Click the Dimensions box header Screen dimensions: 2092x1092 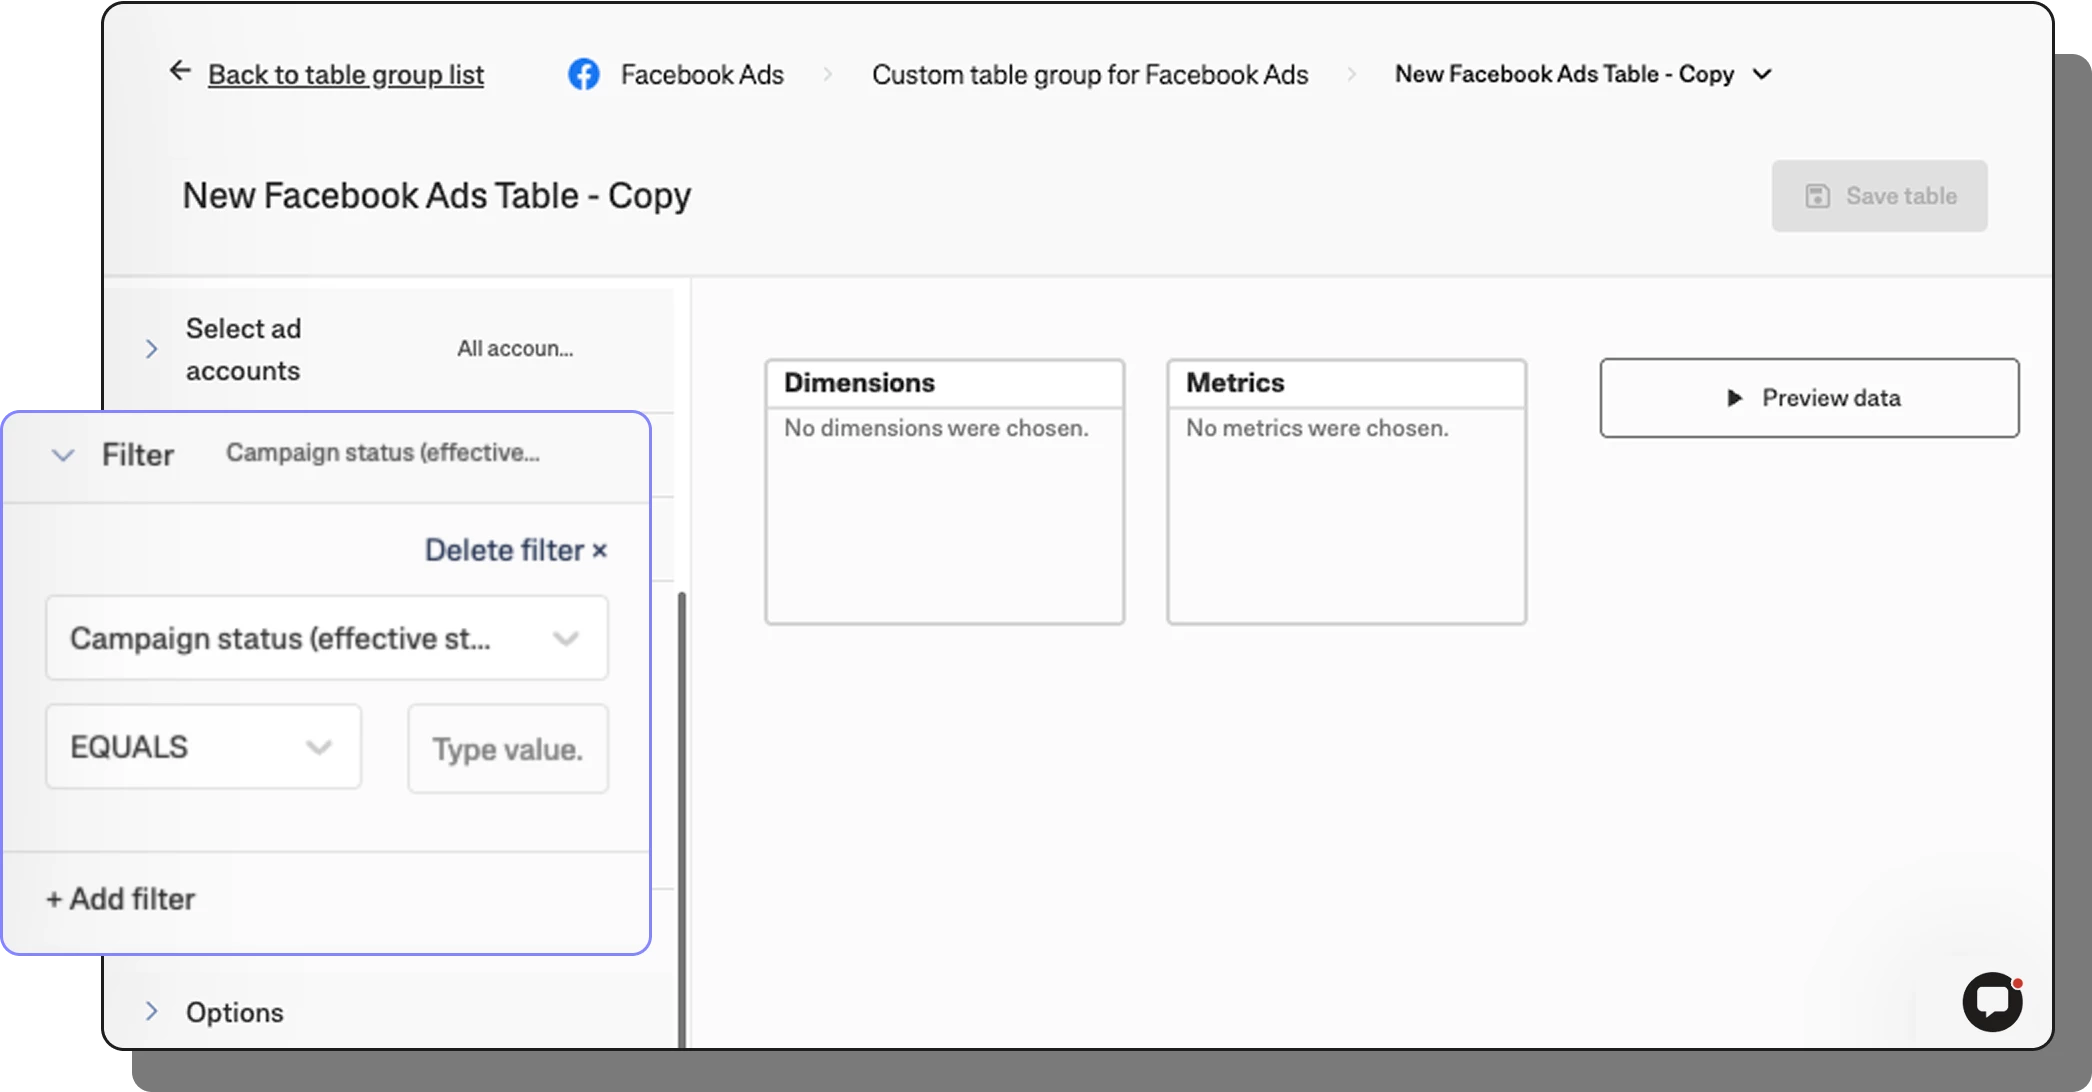click(945, 383)
